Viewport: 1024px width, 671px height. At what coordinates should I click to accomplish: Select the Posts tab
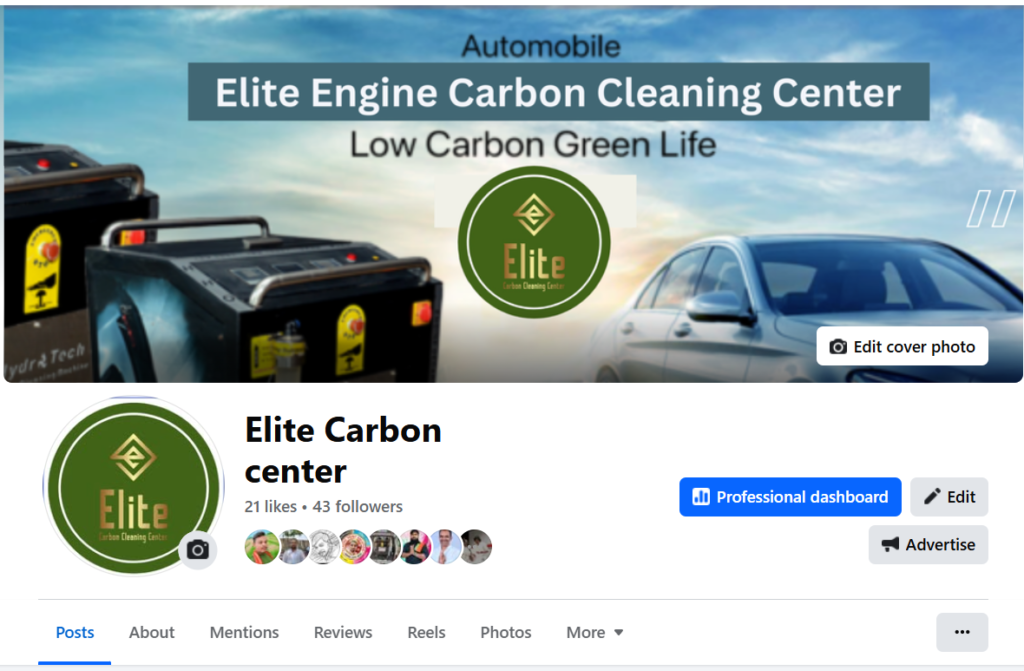pos(74,632)
